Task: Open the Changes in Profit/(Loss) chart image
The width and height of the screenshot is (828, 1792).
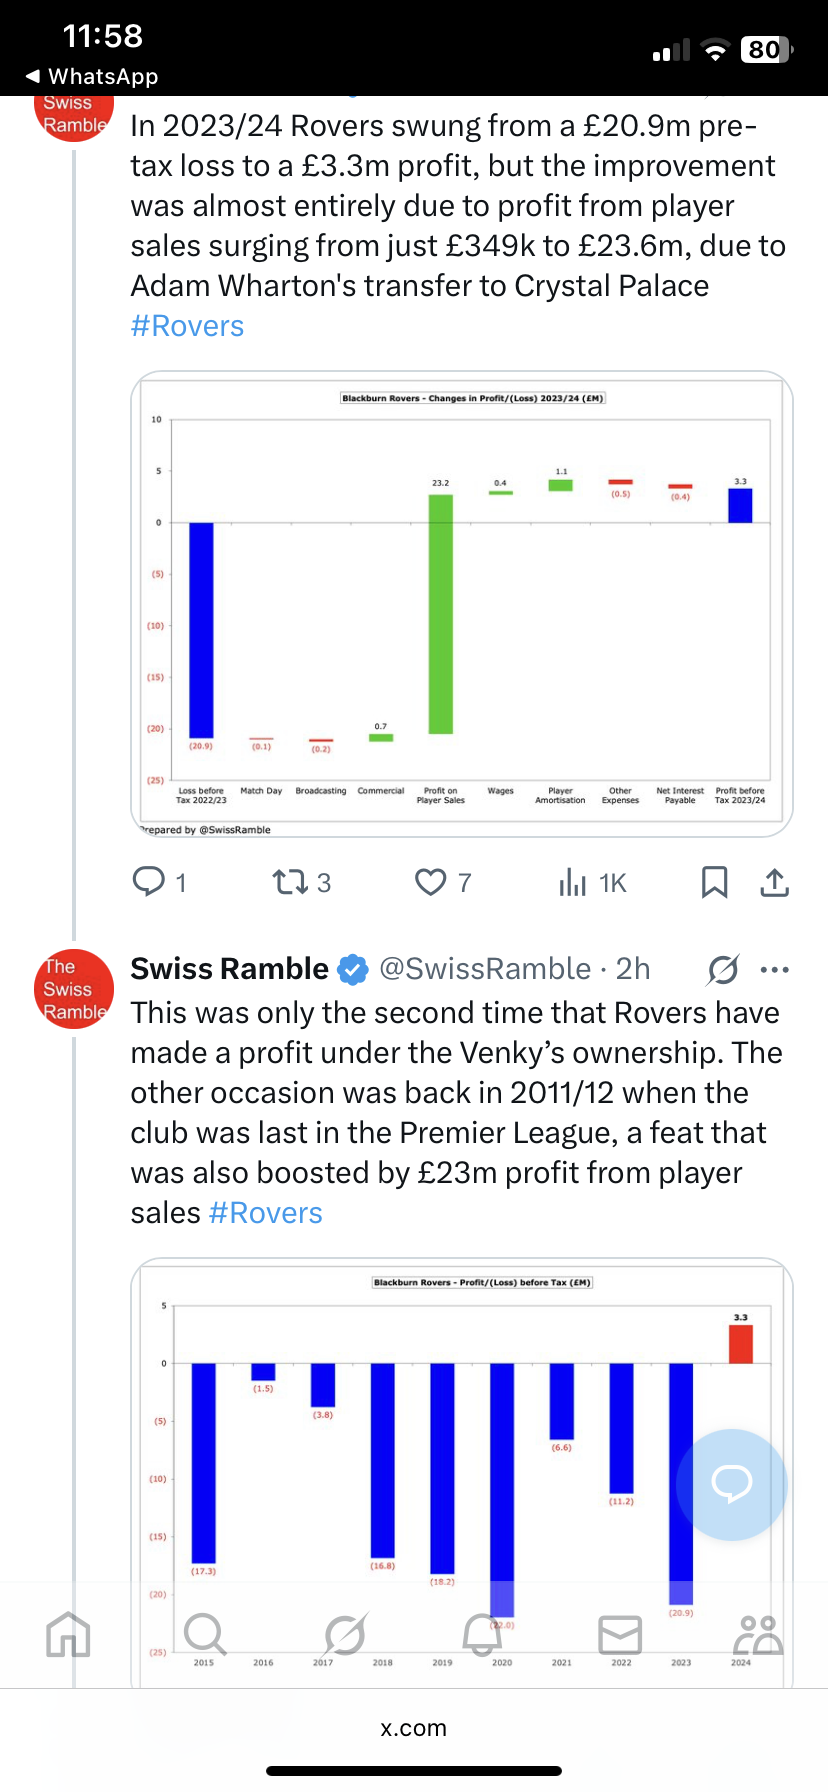Action: click(462, 604)
